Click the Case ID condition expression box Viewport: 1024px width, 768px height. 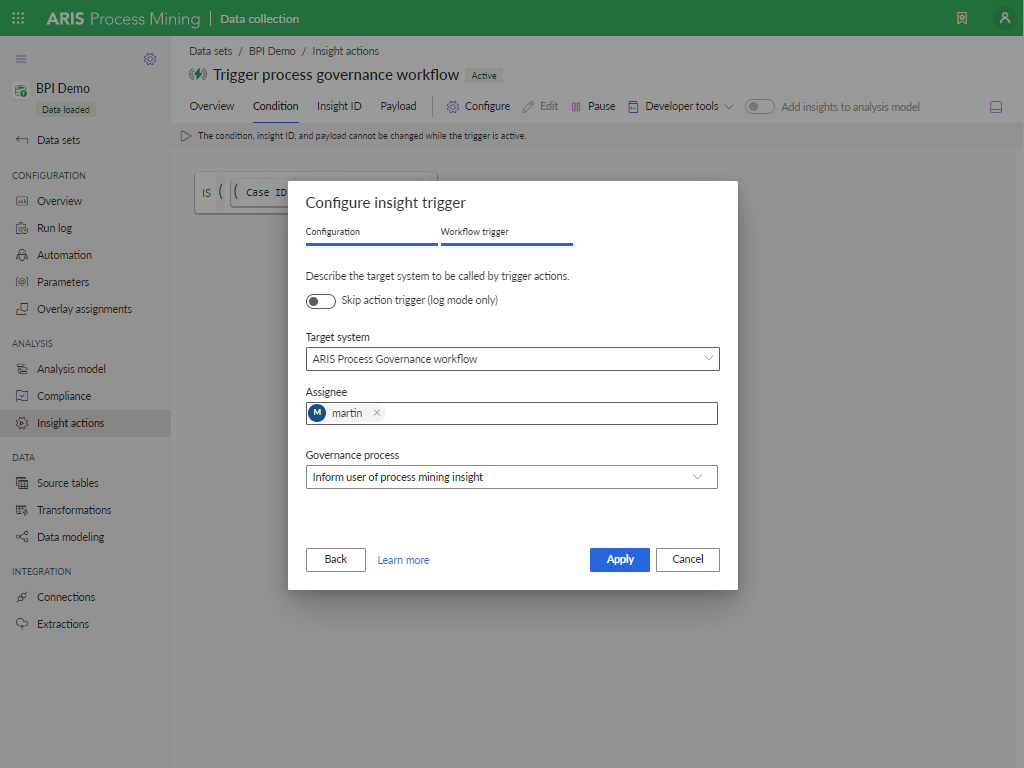coord(260,193)
